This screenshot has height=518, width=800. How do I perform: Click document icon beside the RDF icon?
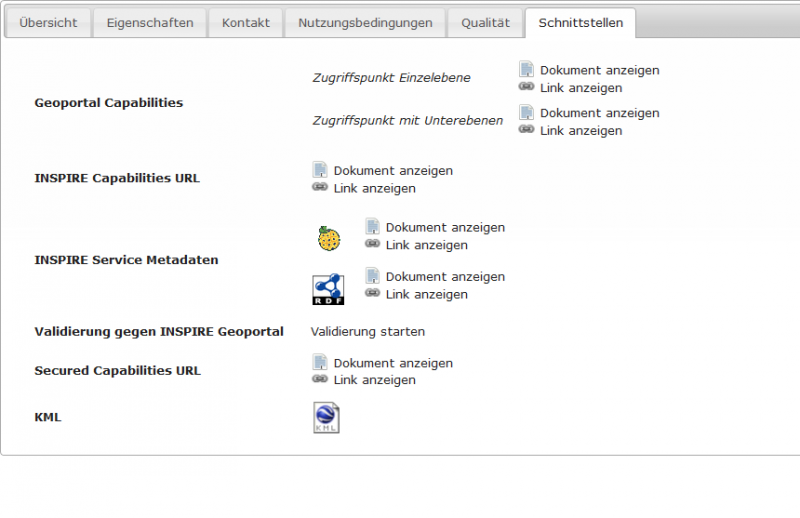(372, 276)
